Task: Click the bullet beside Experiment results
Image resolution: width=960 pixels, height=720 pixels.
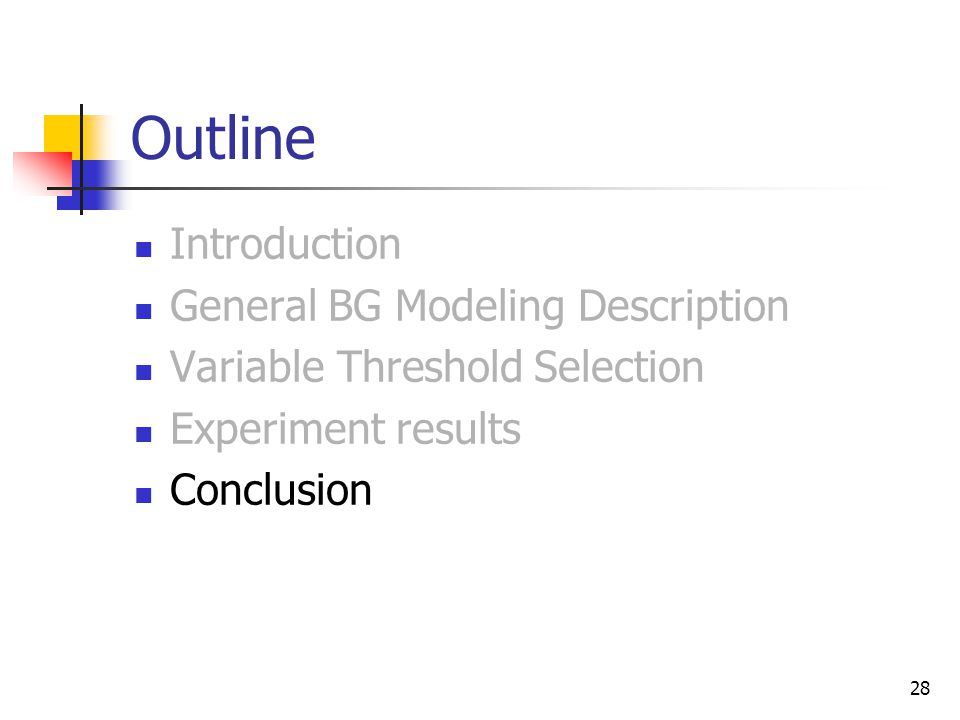Action: pos(144,434)
